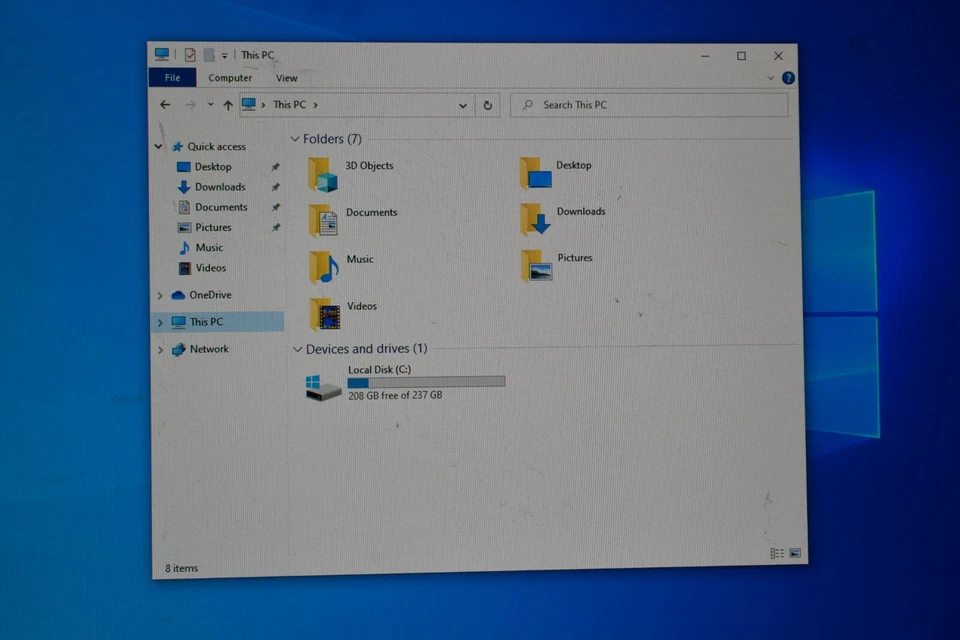Go forward using the Forward arrow

coord(190,105)
